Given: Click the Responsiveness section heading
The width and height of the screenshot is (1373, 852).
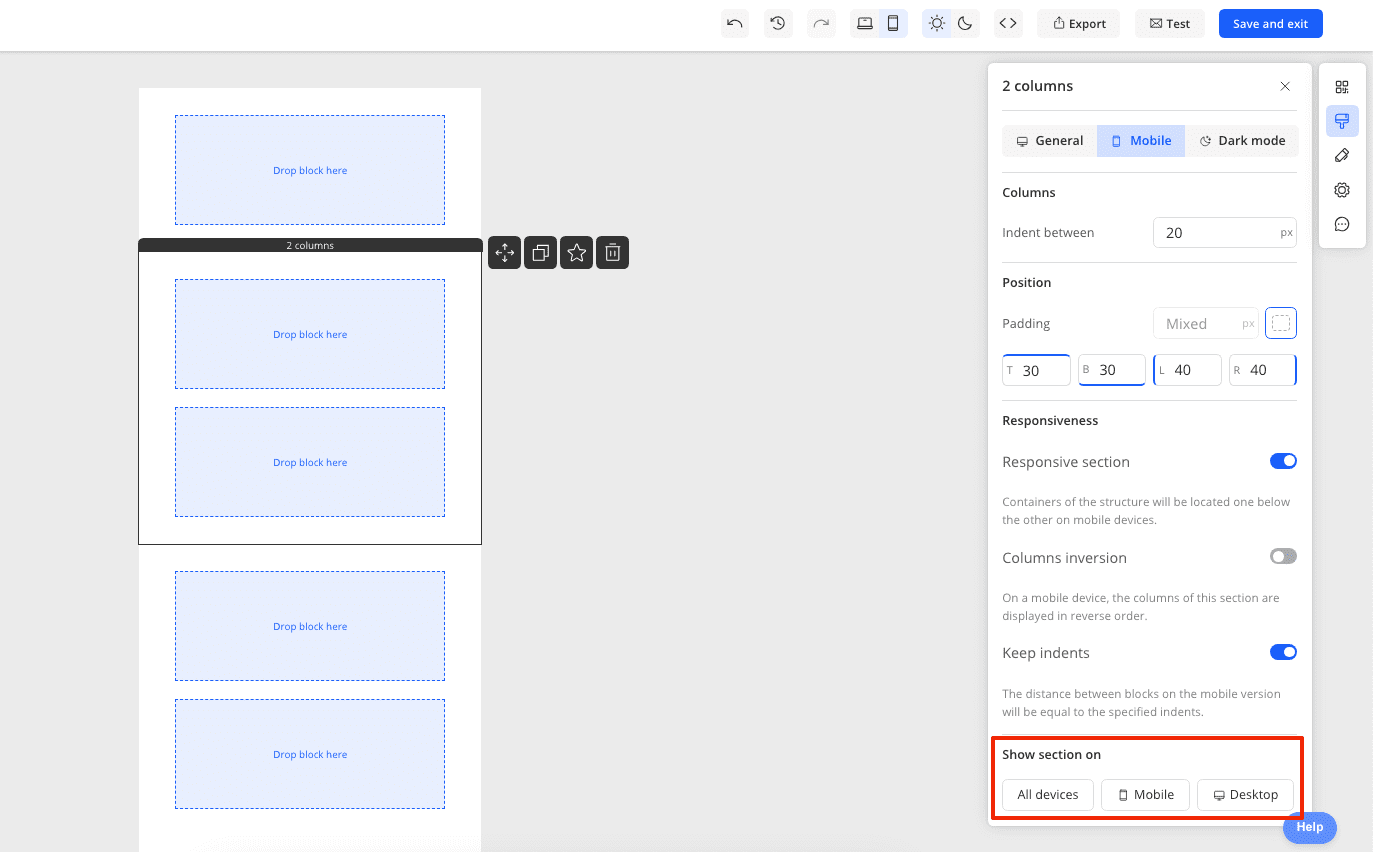Looking at the screenshot, I should click(1050, 421).
